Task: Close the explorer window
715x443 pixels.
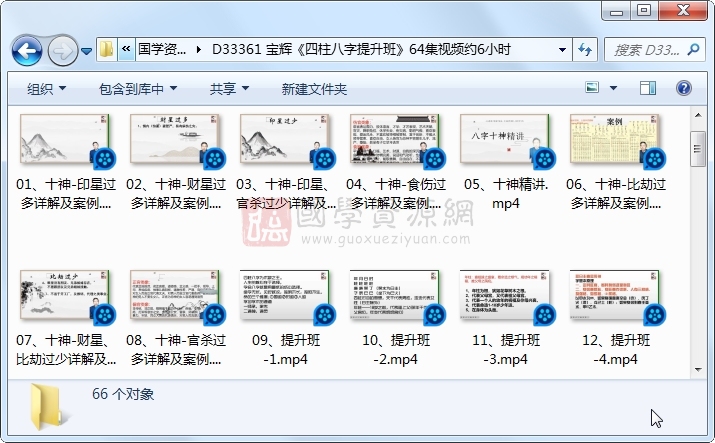Action: tap(683, 10)
